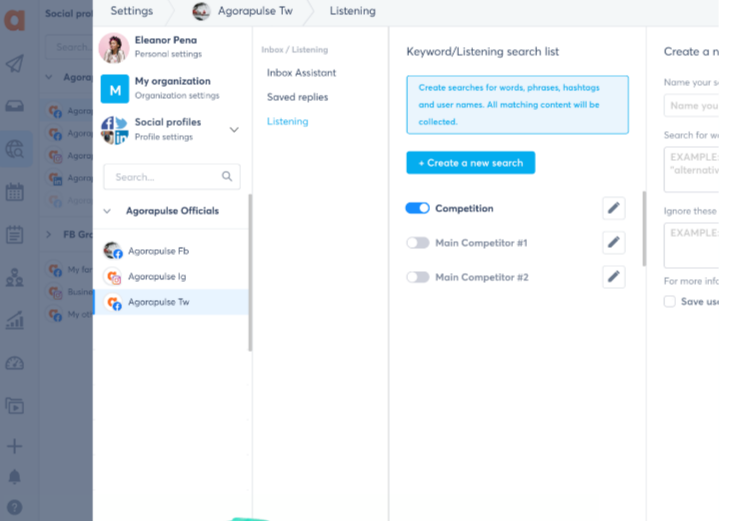
Task: Expand the Social profiles chevron
Action: click(x=234, y=130)
